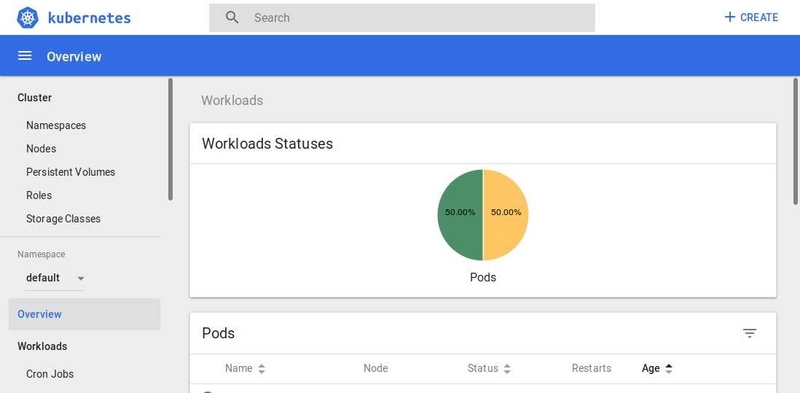The width and height of the screenshot is (800, 393).
Task: Open the hamburger navigation menu icon
Action: [x=24, y=56]
